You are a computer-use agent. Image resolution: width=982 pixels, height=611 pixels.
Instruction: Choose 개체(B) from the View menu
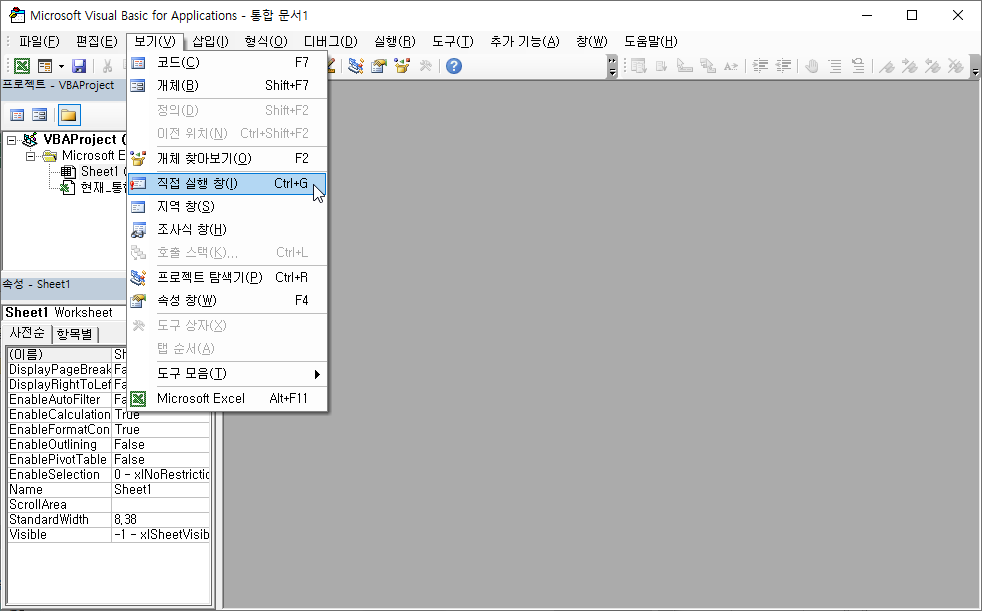(x=227, y=86)
